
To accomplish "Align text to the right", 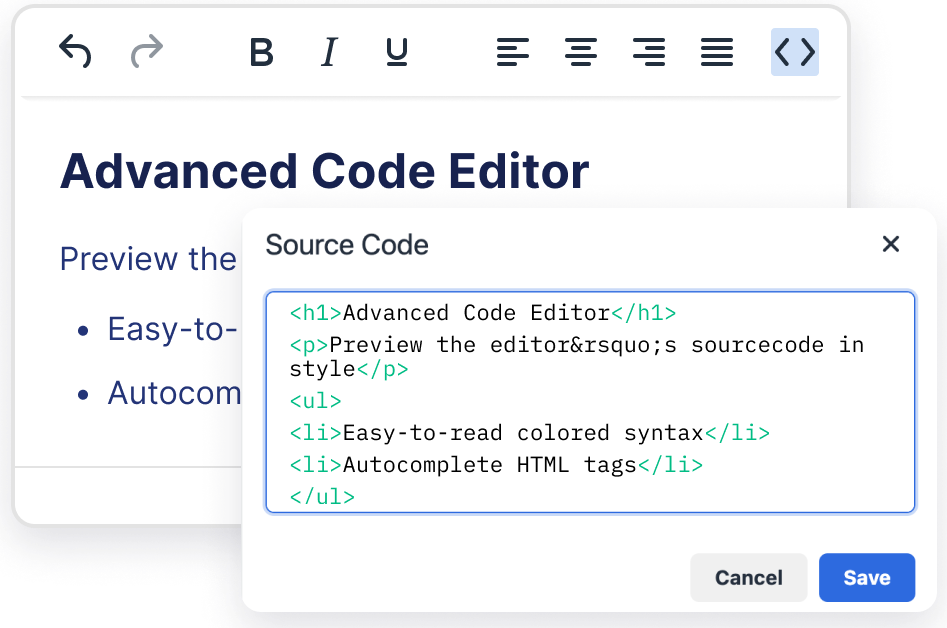I will 648,53.
